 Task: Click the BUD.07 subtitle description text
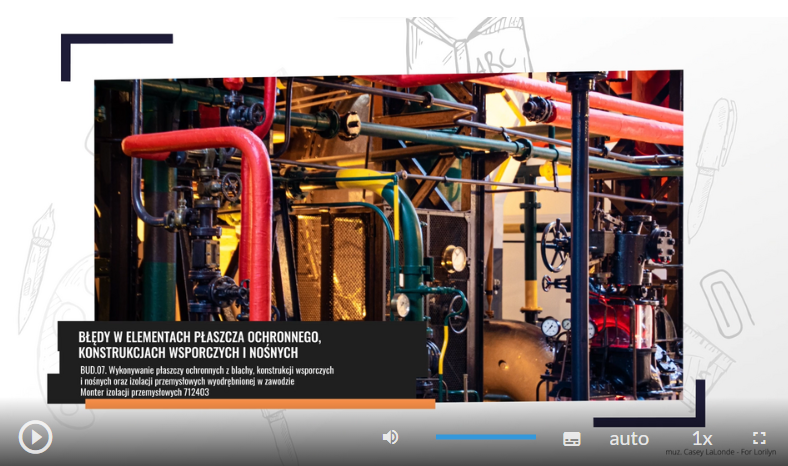click(206, 381)
